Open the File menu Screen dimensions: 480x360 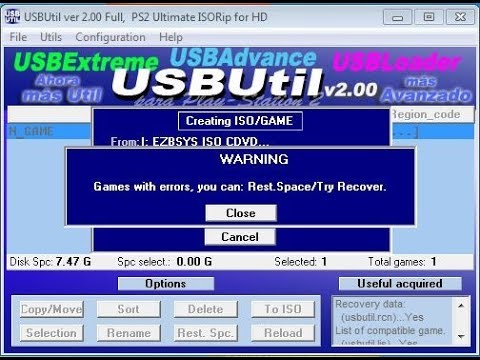18,37
